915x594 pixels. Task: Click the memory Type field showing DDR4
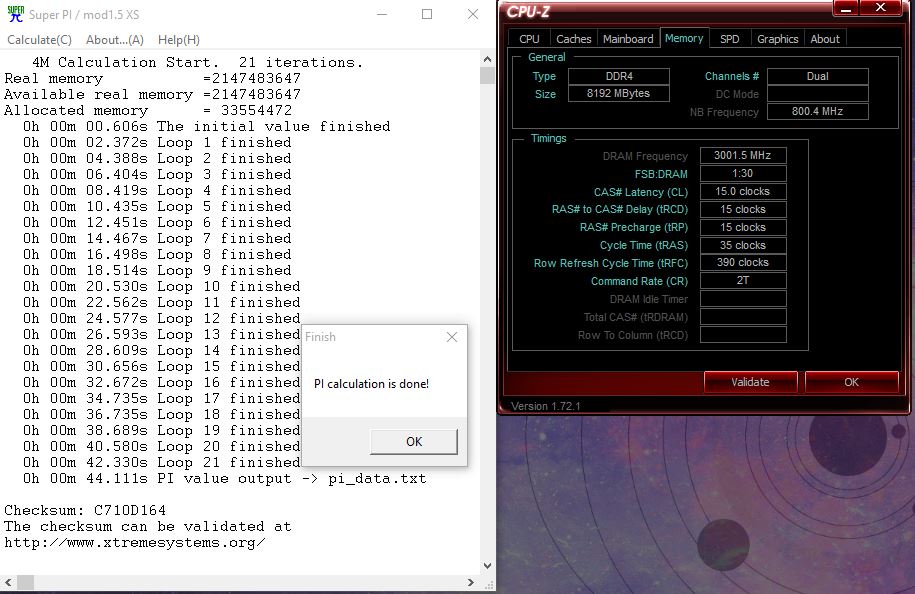(x=619, y=76)
